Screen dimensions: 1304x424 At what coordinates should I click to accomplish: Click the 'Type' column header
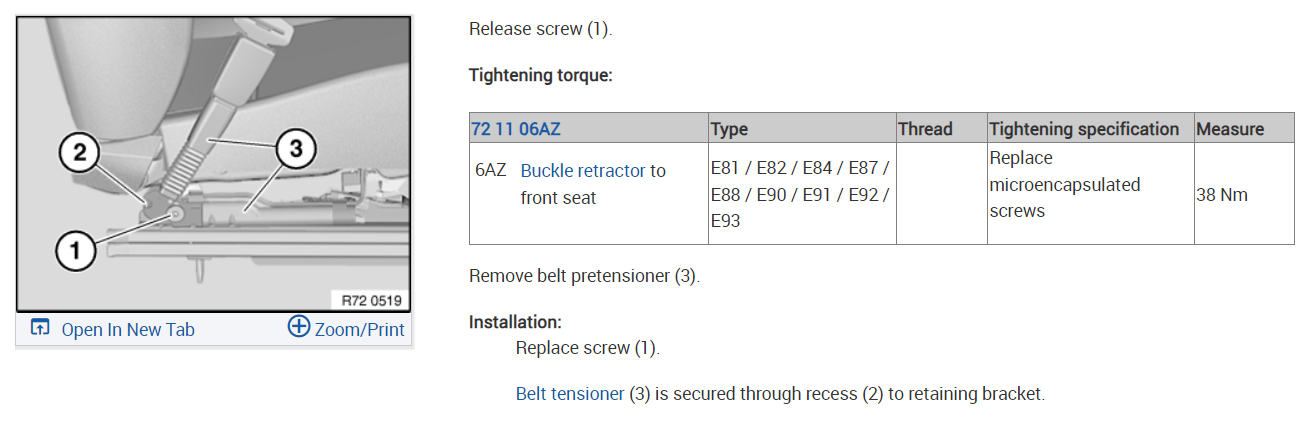point(729,129)
